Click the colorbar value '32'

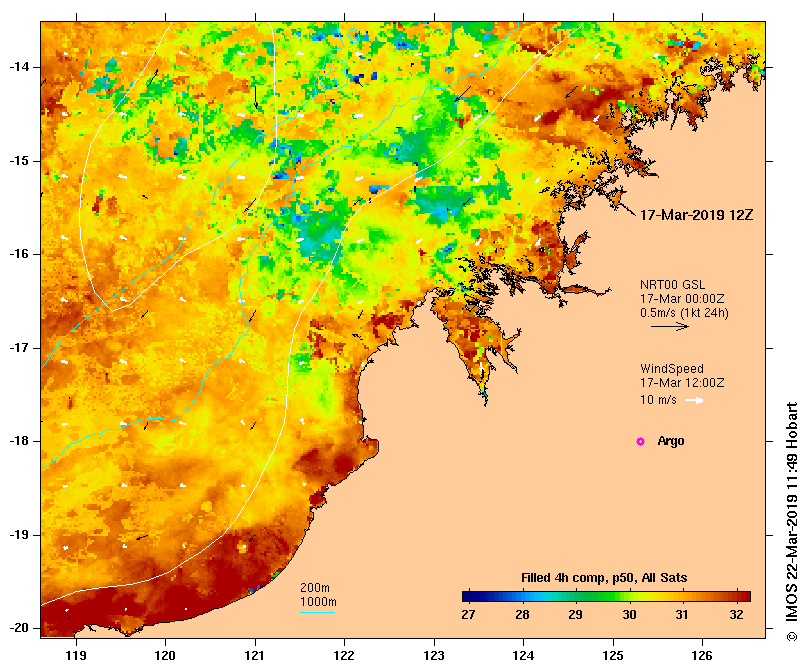(736, 615)
